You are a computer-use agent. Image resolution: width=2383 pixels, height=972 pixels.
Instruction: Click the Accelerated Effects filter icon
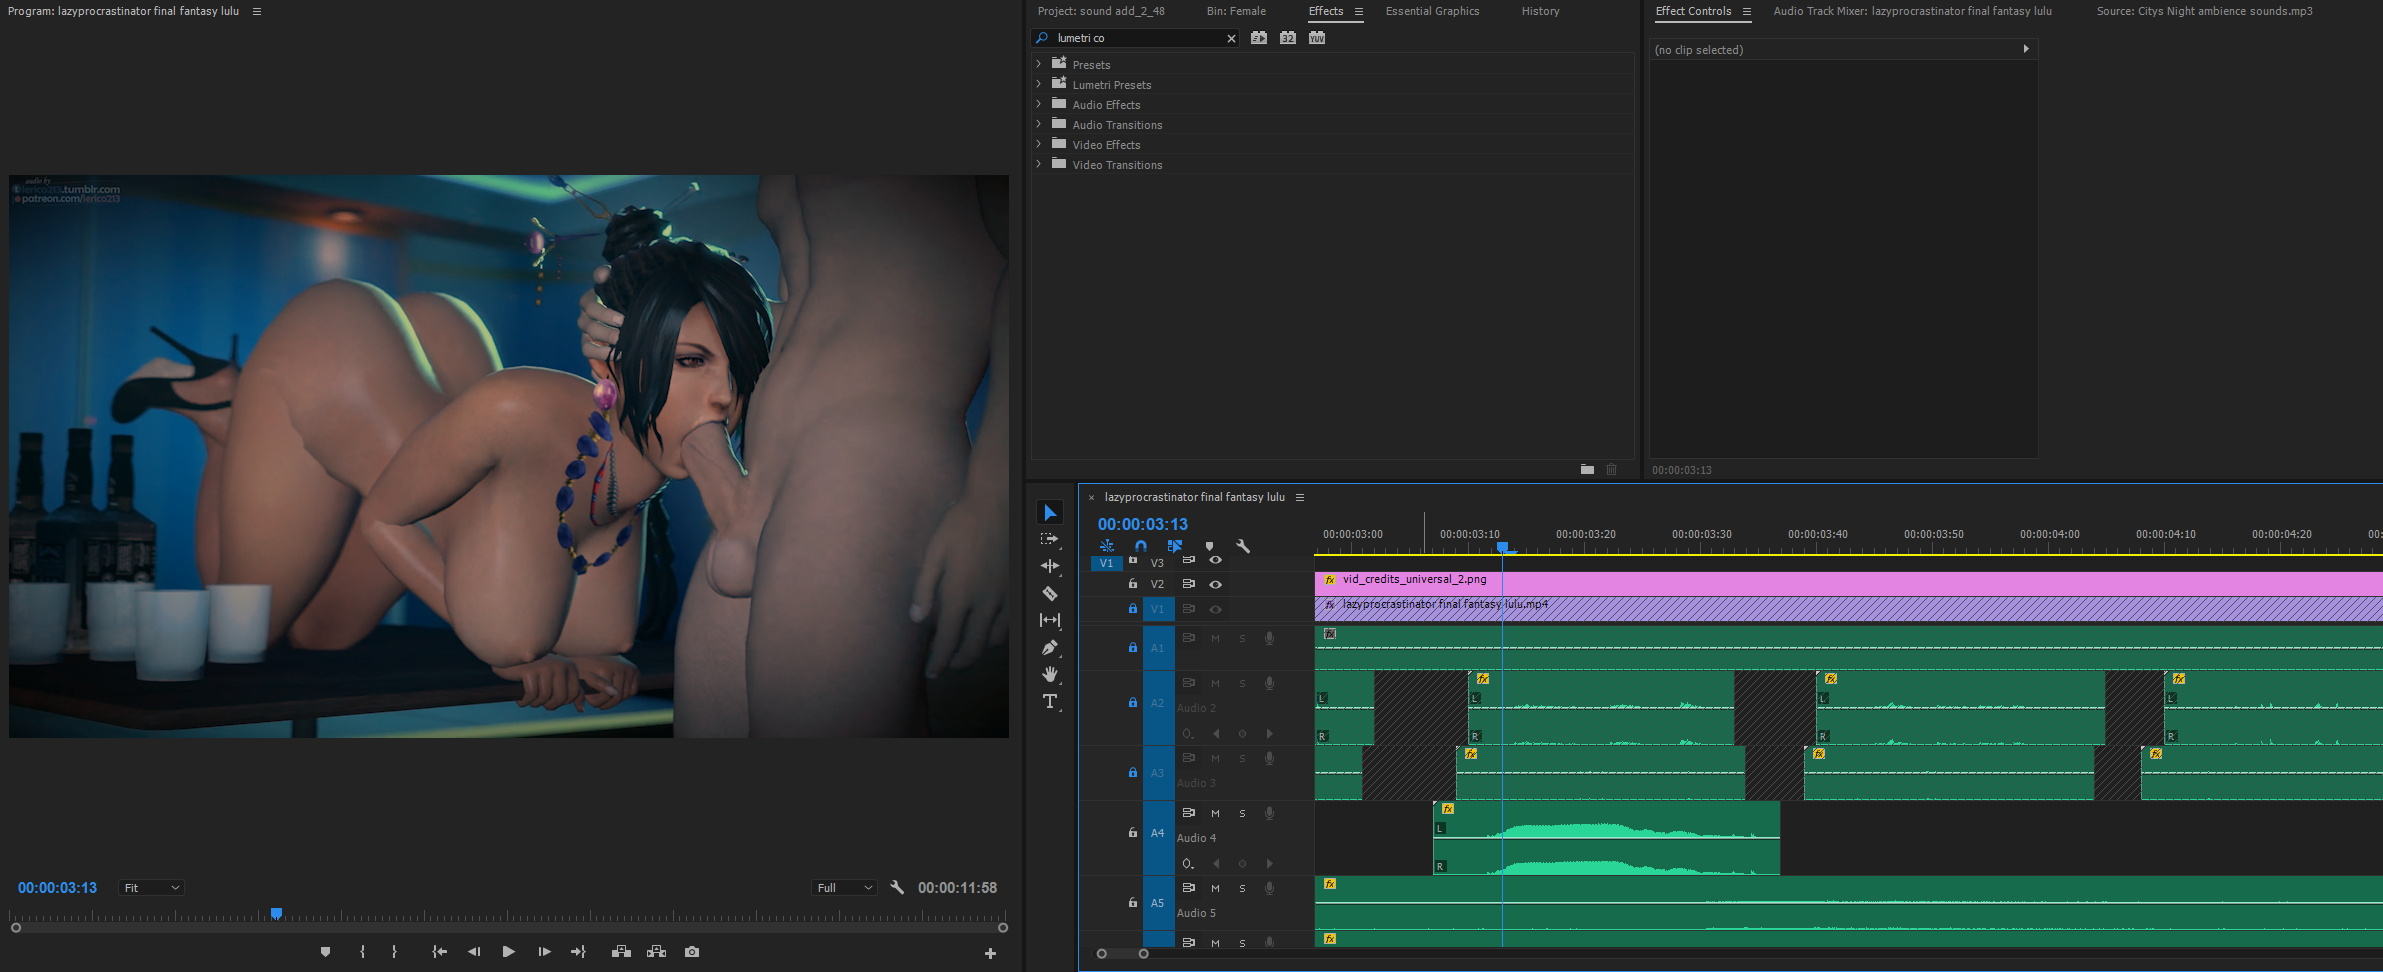coord(1259,38)
